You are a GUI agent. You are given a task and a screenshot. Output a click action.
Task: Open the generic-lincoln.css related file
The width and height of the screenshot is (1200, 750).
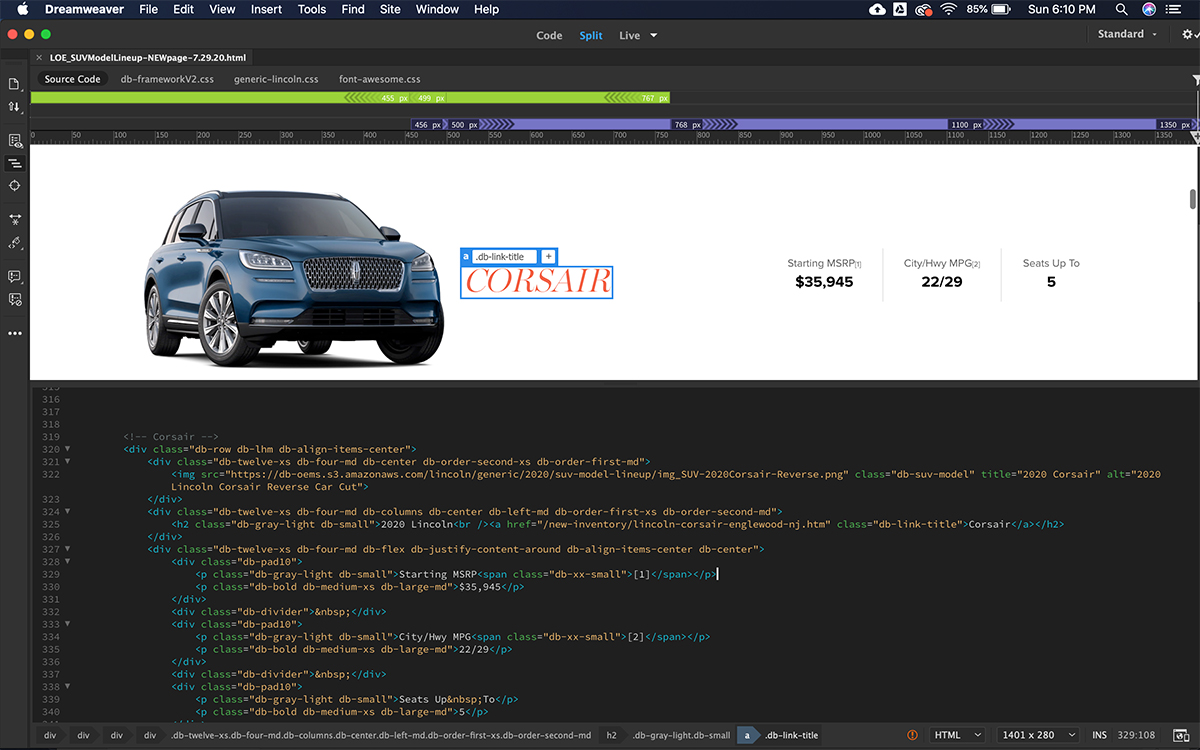tap(276, 79)
